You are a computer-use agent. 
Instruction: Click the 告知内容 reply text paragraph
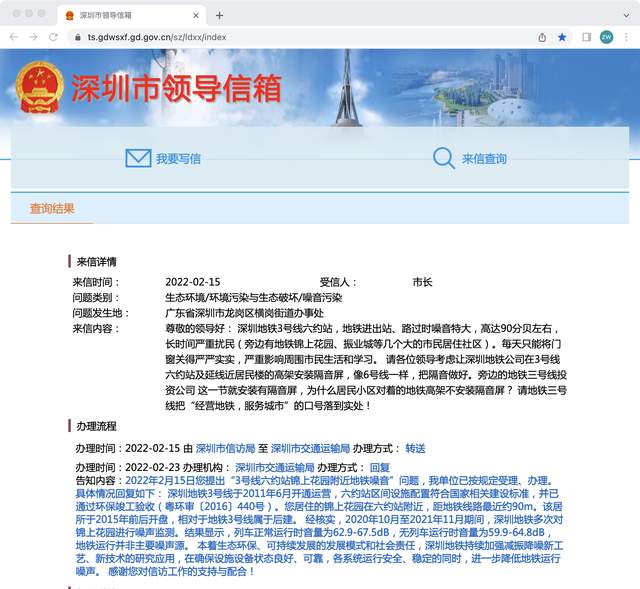tap(319, 526)
